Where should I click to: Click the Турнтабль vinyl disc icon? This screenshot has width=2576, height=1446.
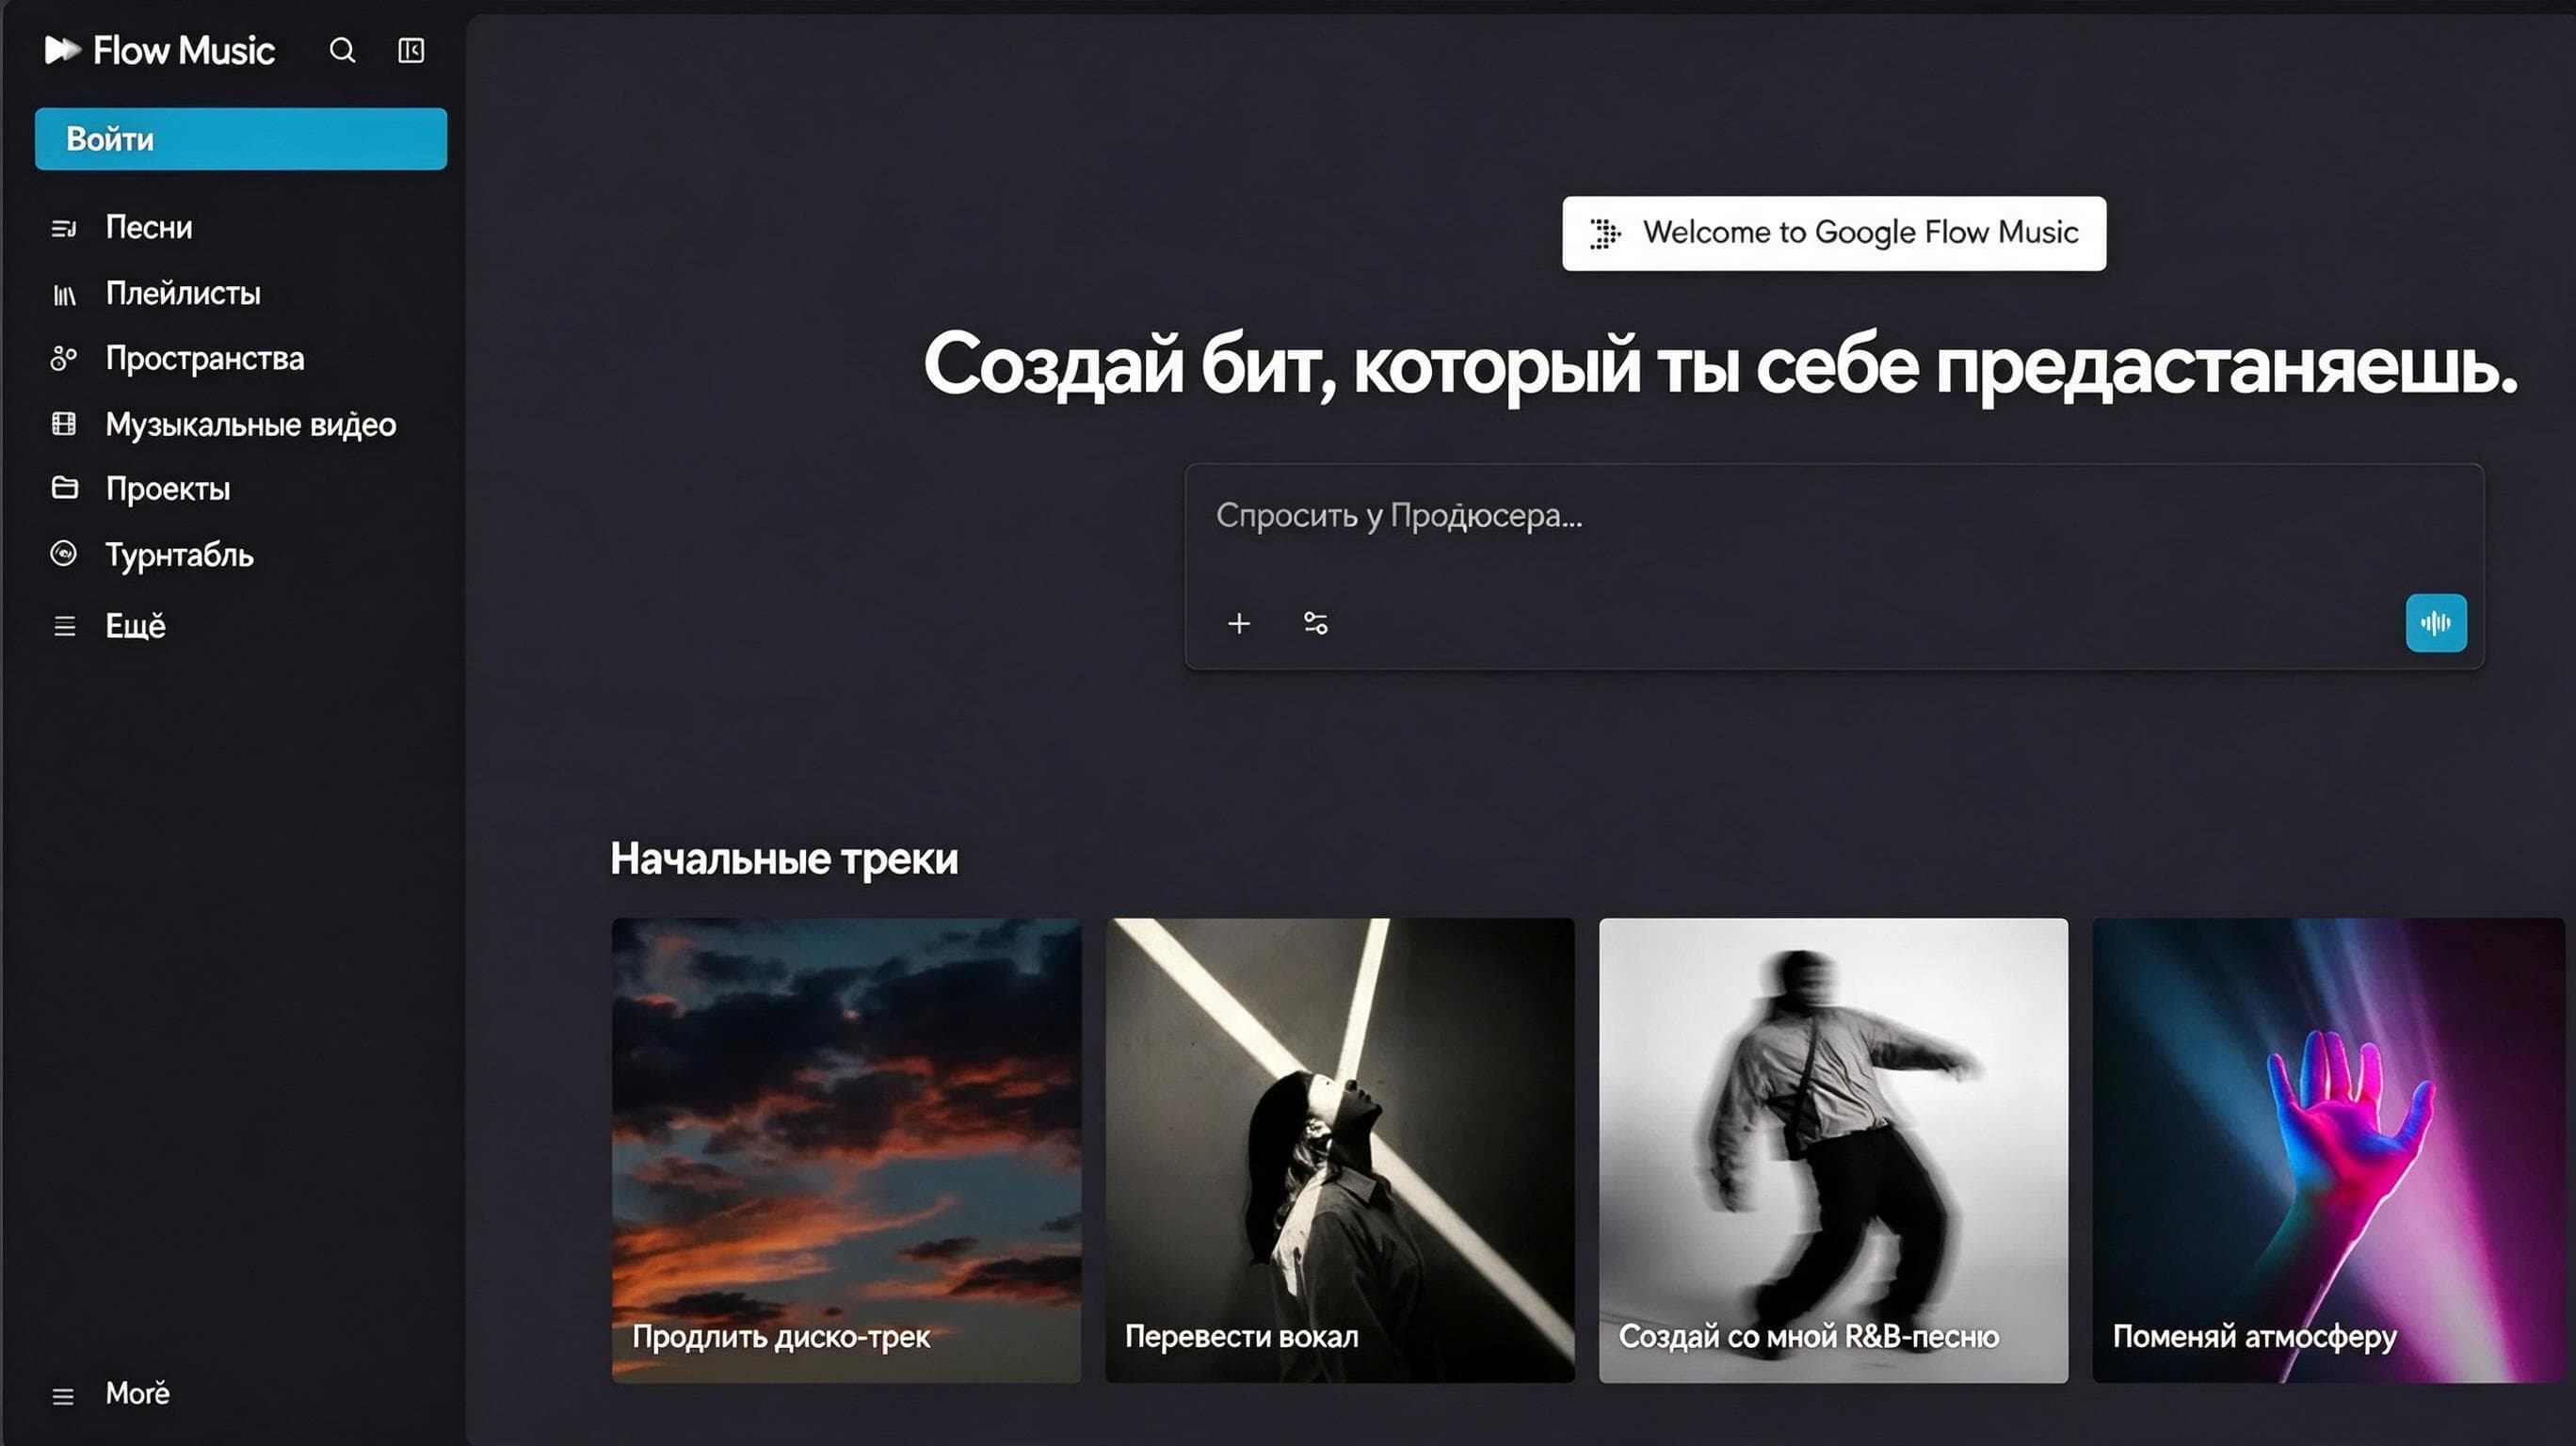pyautogui.click(x=64, y=554)
